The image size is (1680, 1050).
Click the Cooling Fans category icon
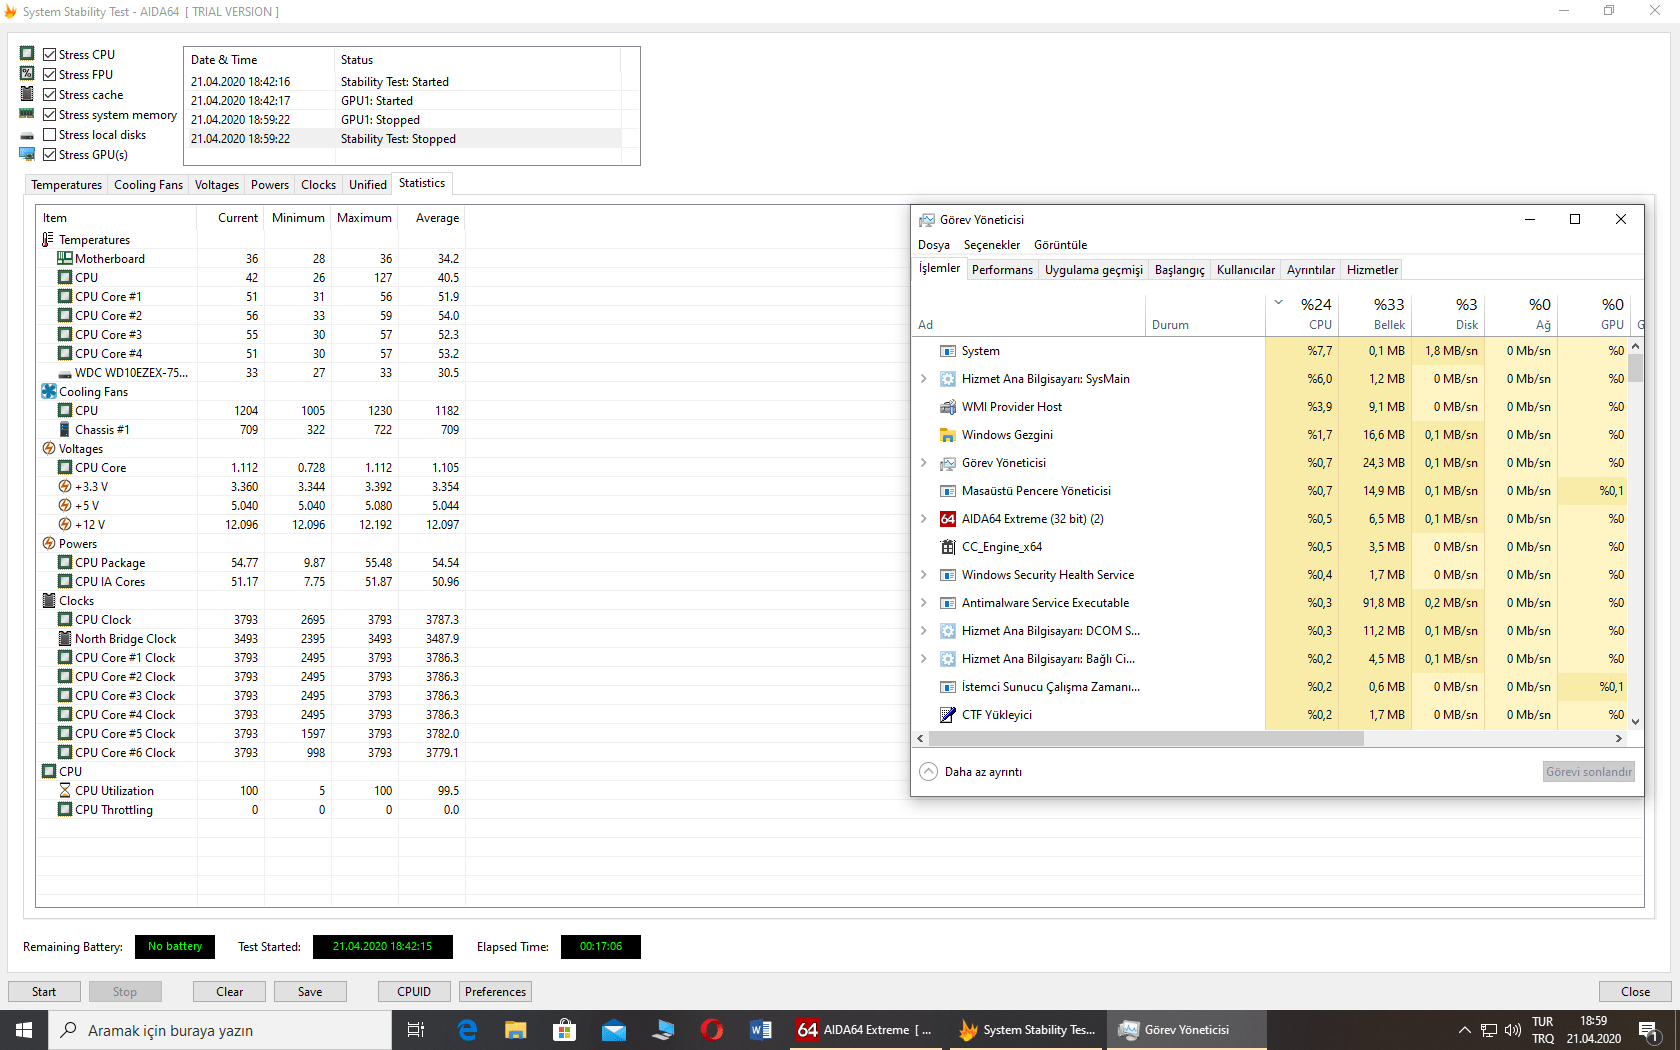[49, 392]
